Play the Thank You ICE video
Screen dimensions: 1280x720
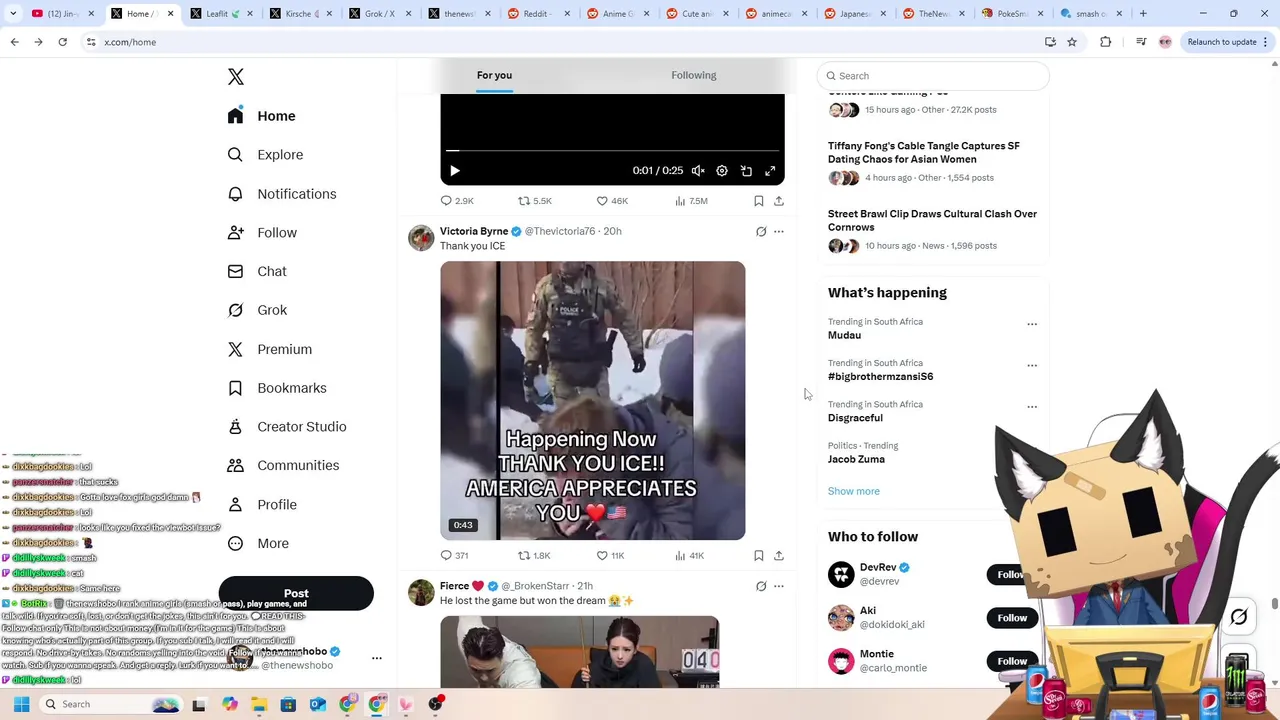coord(592,400)
